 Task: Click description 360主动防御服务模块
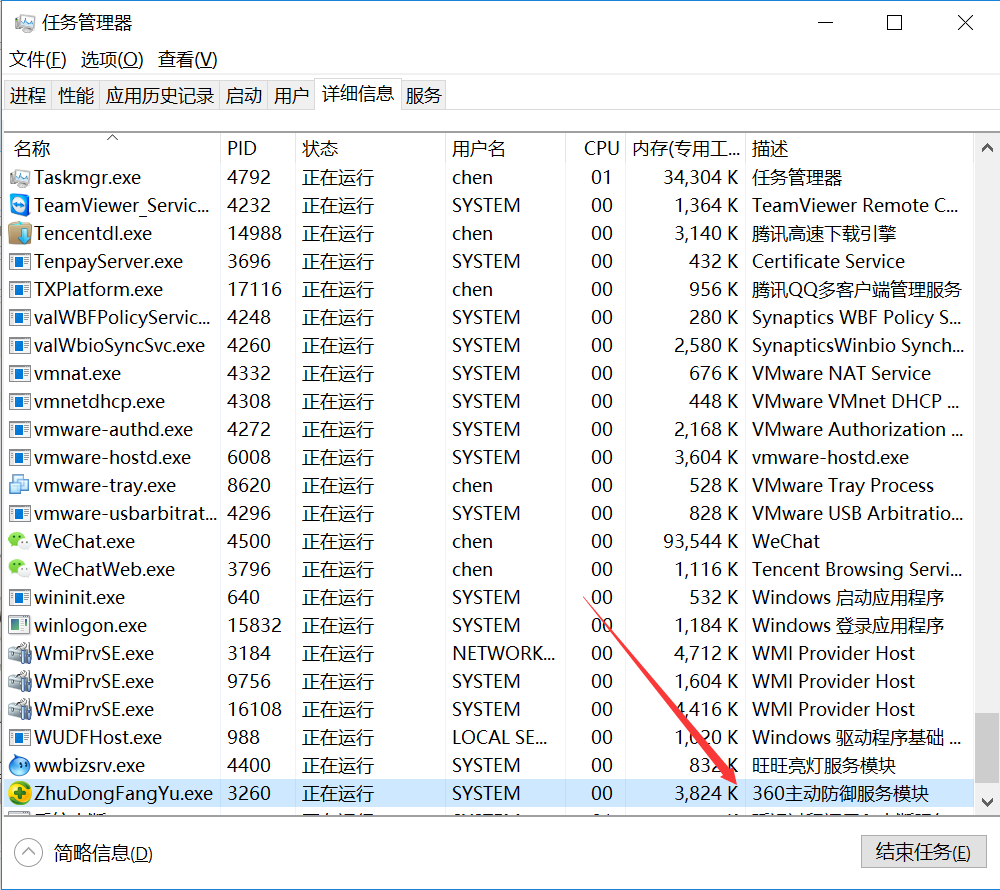(x=841, y=793)
